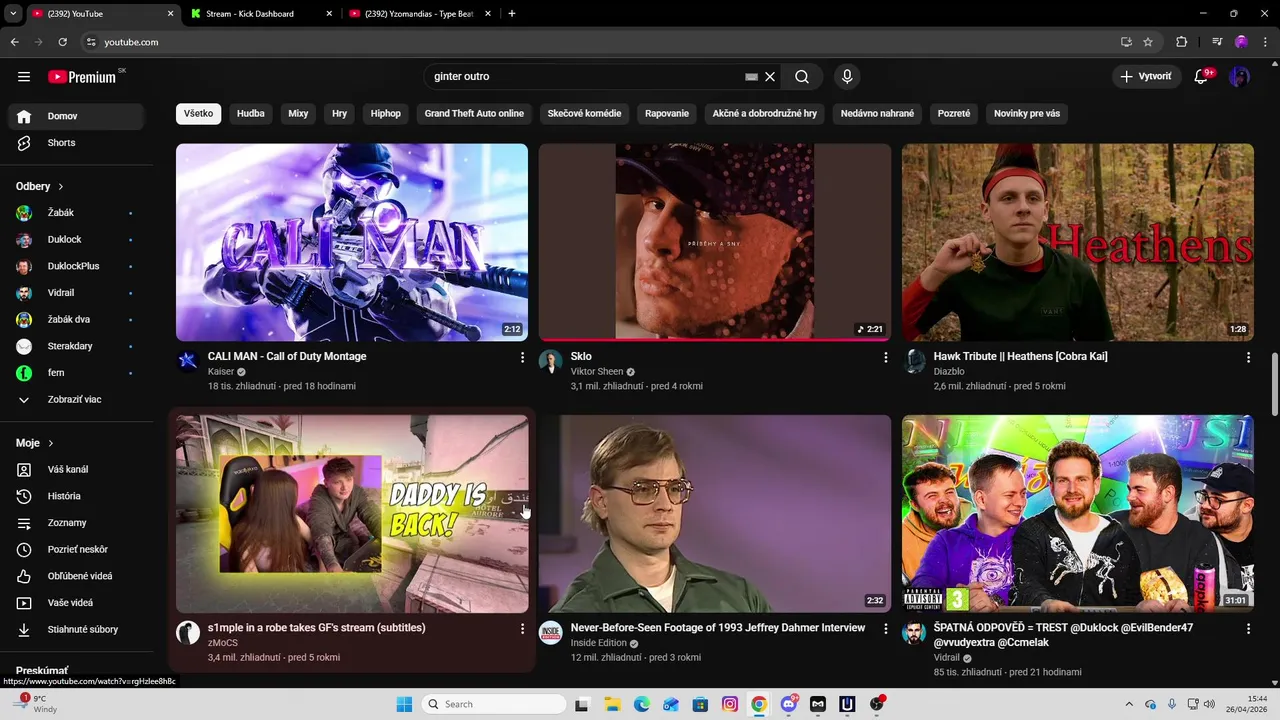Reload the page

(62, 42)
